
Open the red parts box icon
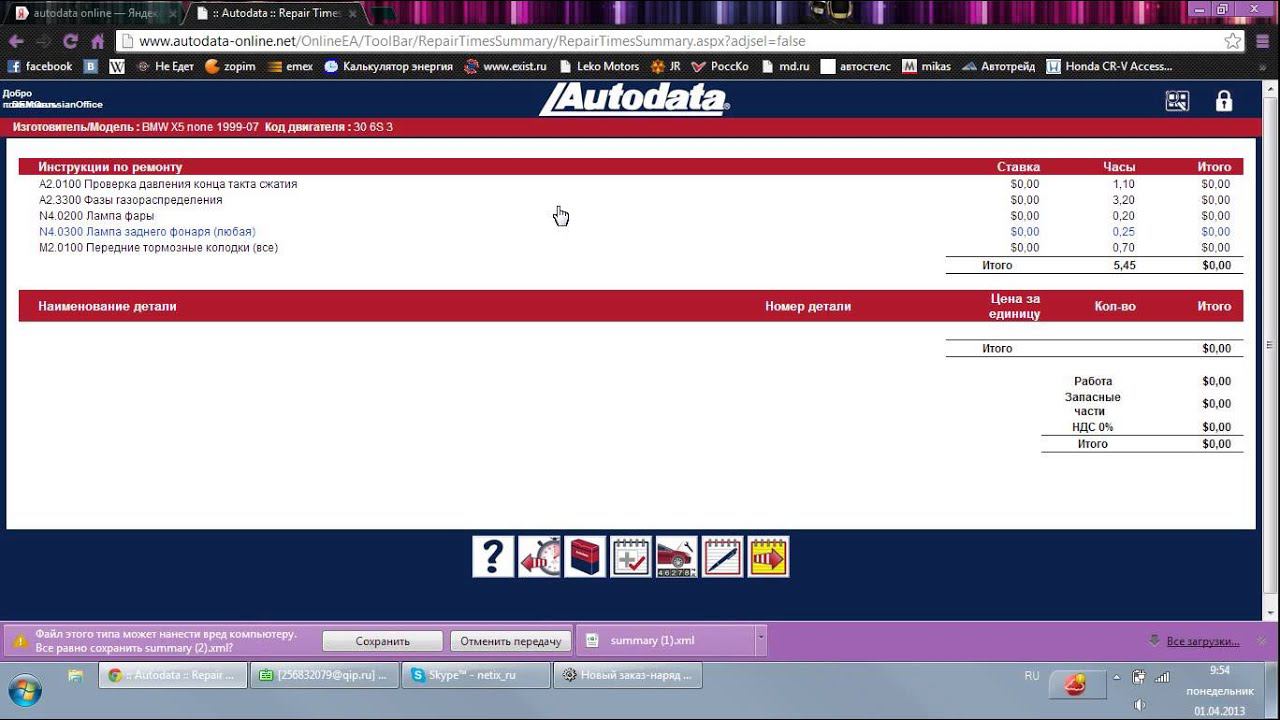585,557
